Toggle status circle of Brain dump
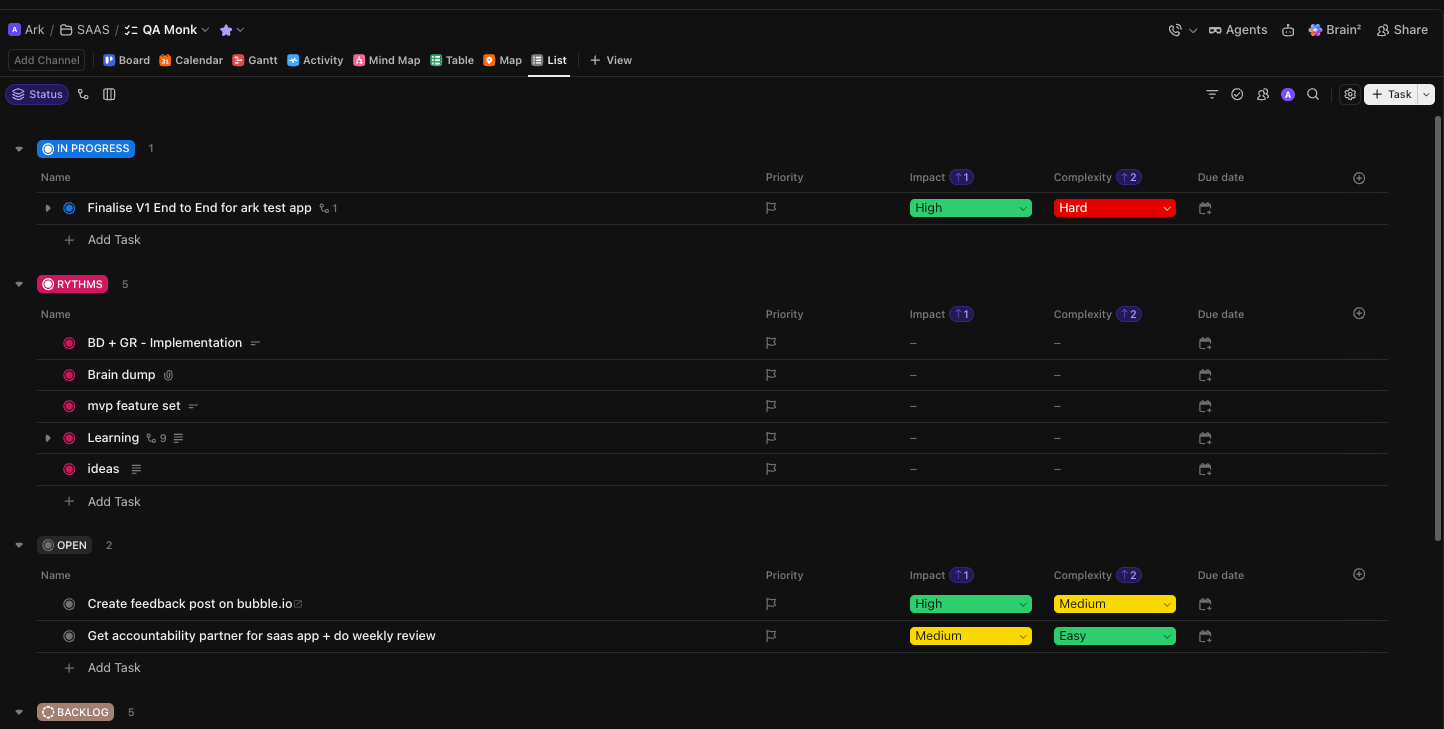Image resolution: width=1444 pixels, height=729 pixels. point(69,375)
